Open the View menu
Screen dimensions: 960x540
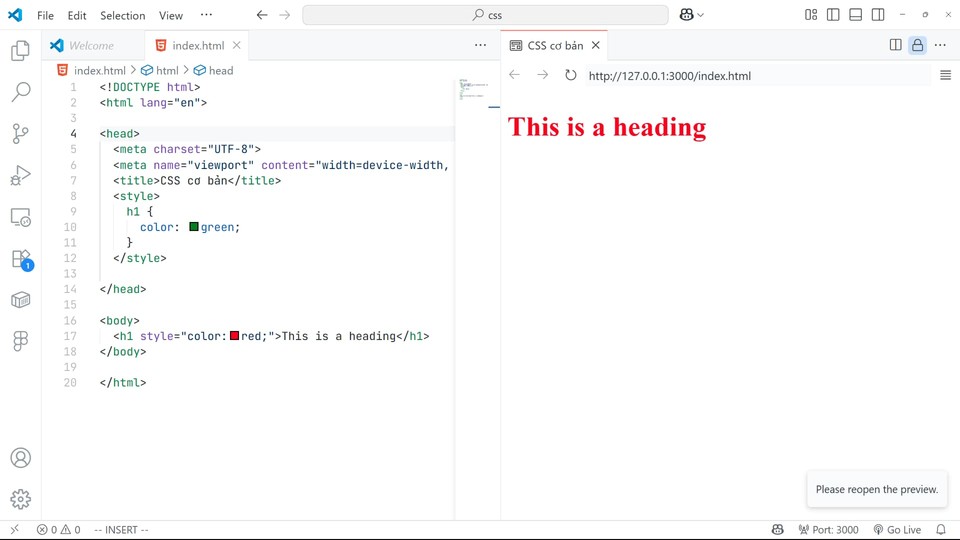click(x=171, y=15)
